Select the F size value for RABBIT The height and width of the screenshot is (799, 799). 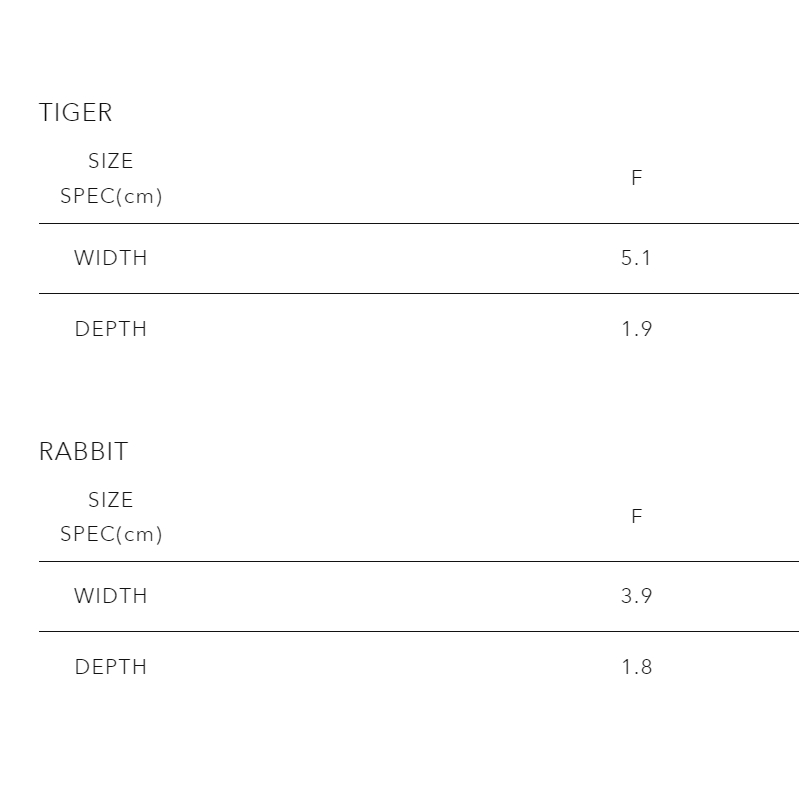(636, 517)
